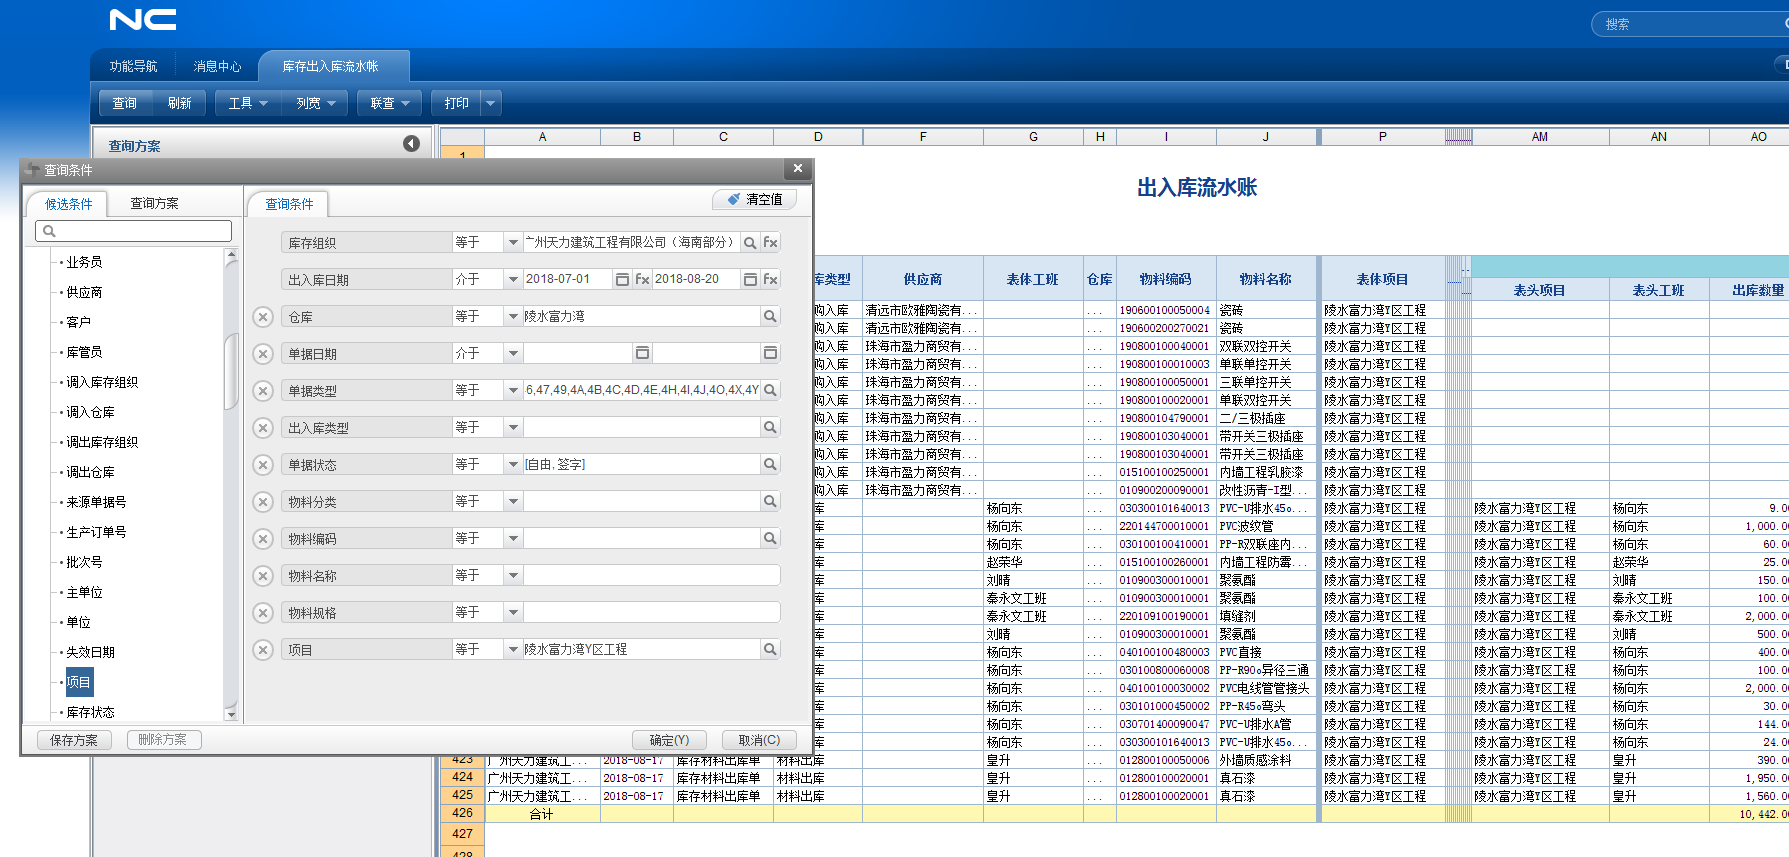Remove the 单据日期 condition row
1789x857 pixels.
tap(263, 354)
